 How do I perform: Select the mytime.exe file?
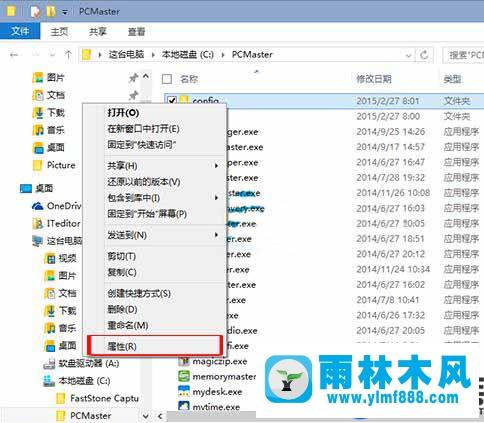(209, 407)
